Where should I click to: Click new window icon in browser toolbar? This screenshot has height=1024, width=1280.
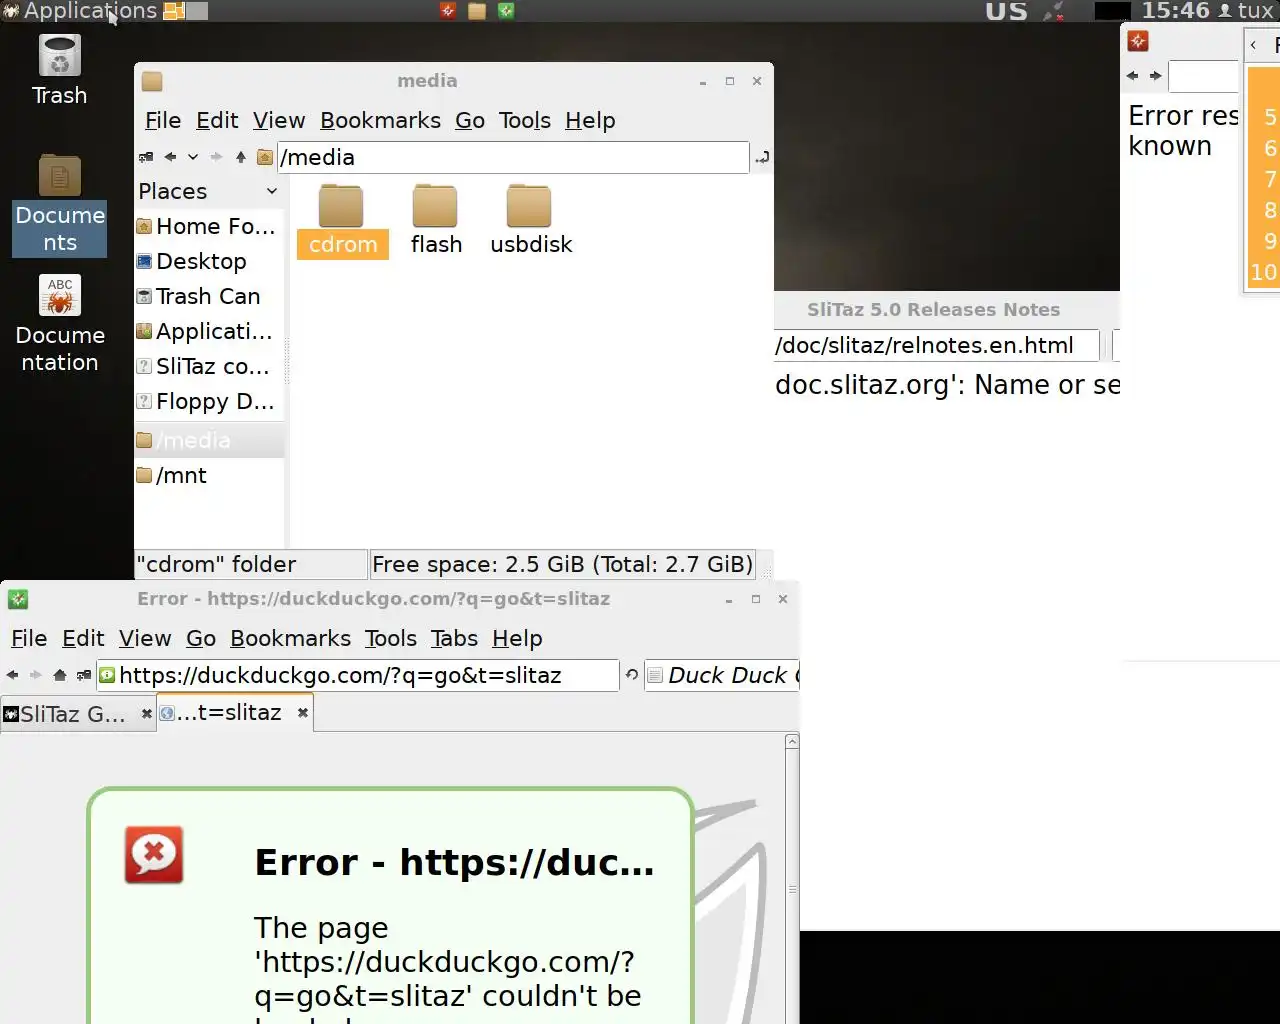point(84,675)
